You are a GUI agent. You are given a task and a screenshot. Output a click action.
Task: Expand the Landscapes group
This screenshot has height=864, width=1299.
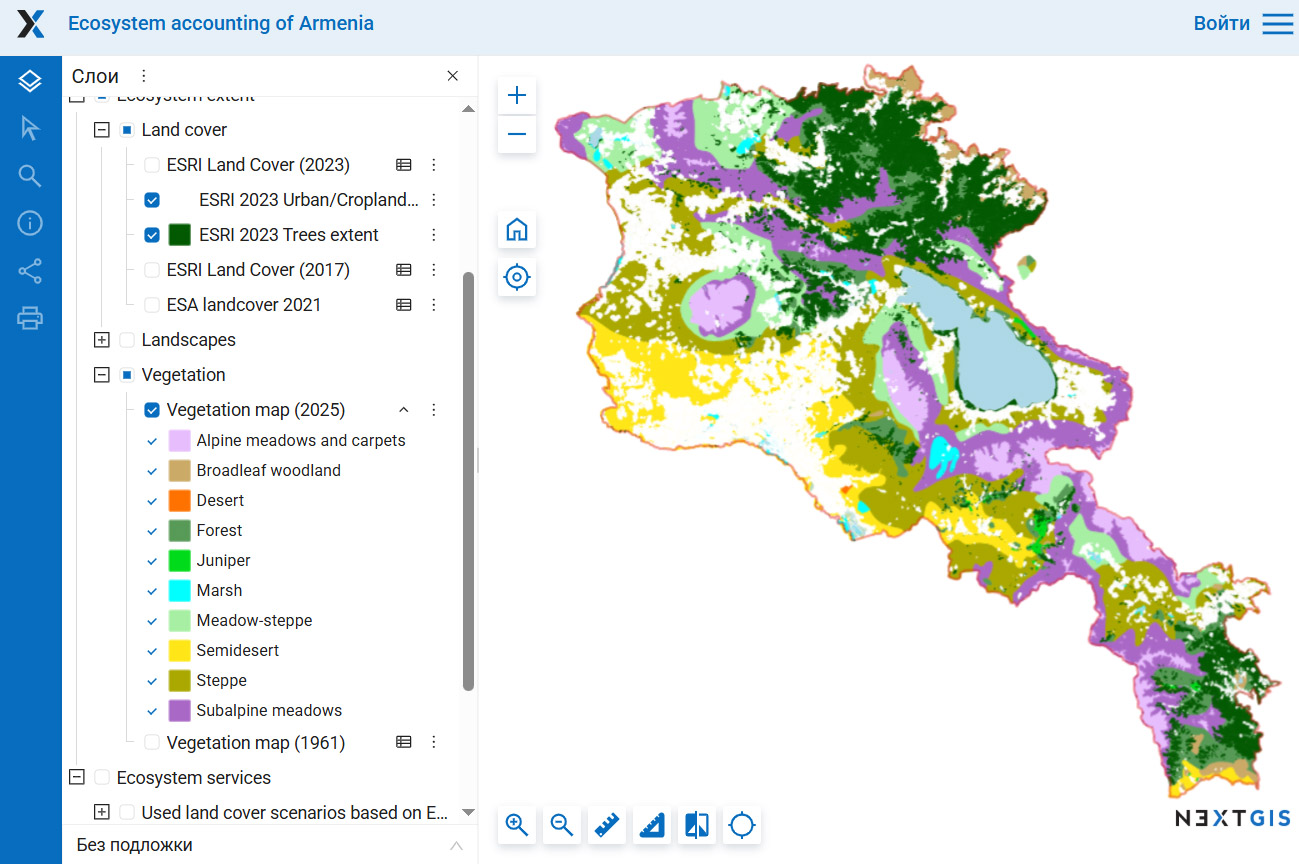point(101,340)
